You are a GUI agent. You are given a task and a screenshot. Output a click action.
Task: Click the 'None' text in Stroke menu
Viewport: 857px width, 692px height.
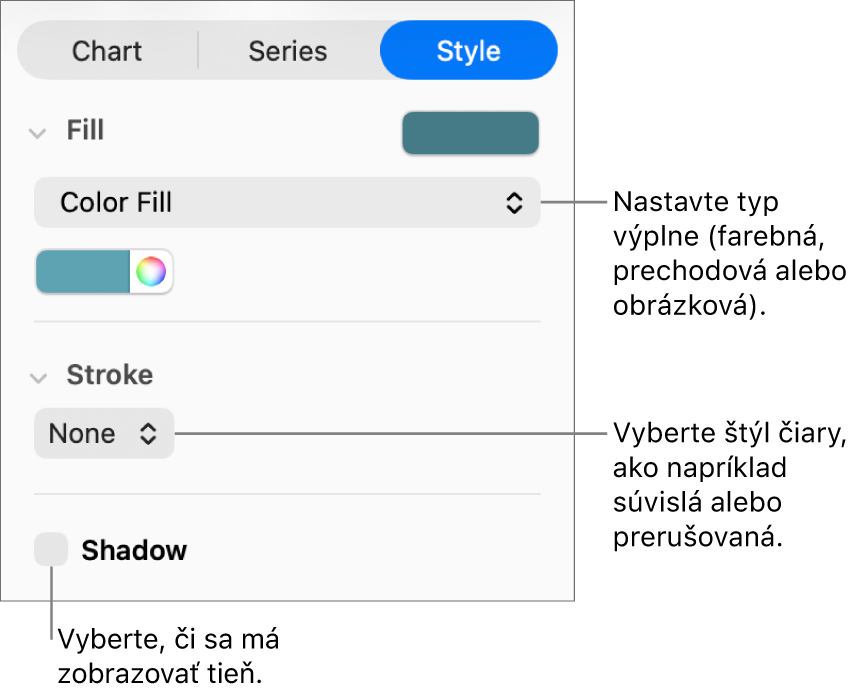point(82,434)
